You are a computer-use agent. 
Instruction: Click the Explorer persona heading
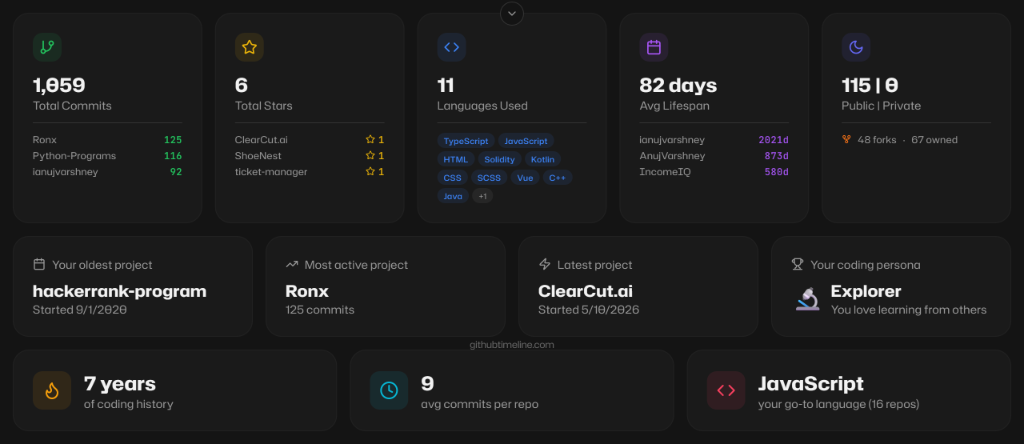pos(866,291)
